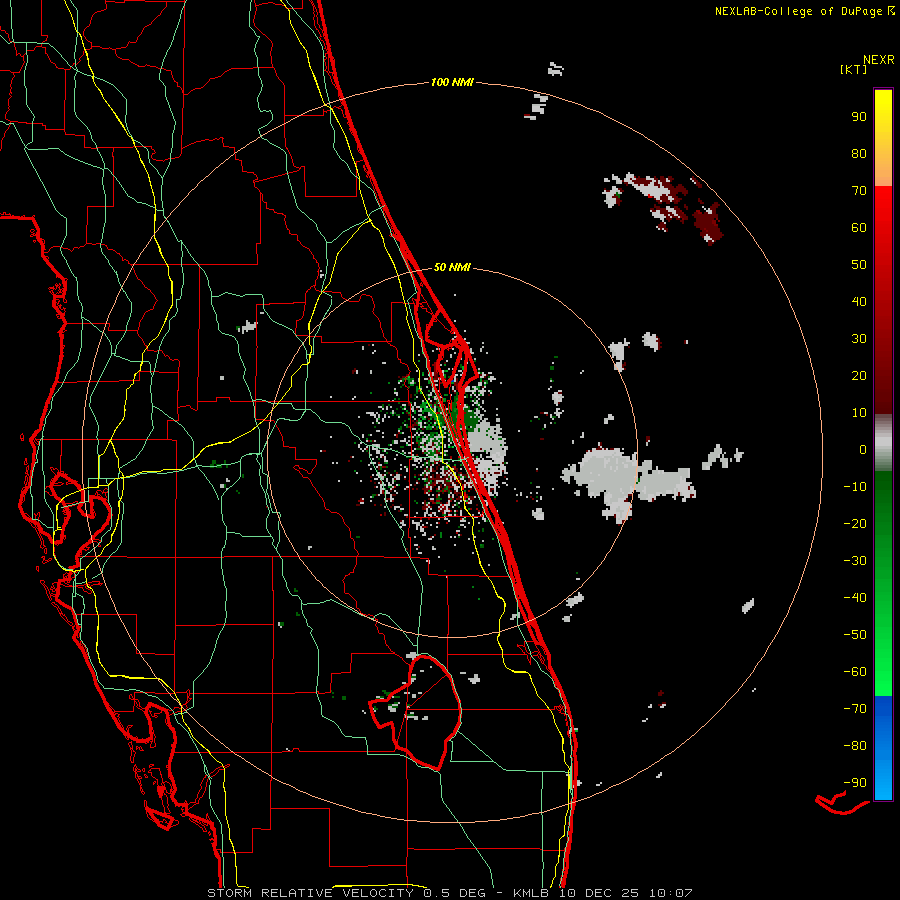Click the bright green segment of color bar
The image size is (900, 900).
(x=883, y=643)
